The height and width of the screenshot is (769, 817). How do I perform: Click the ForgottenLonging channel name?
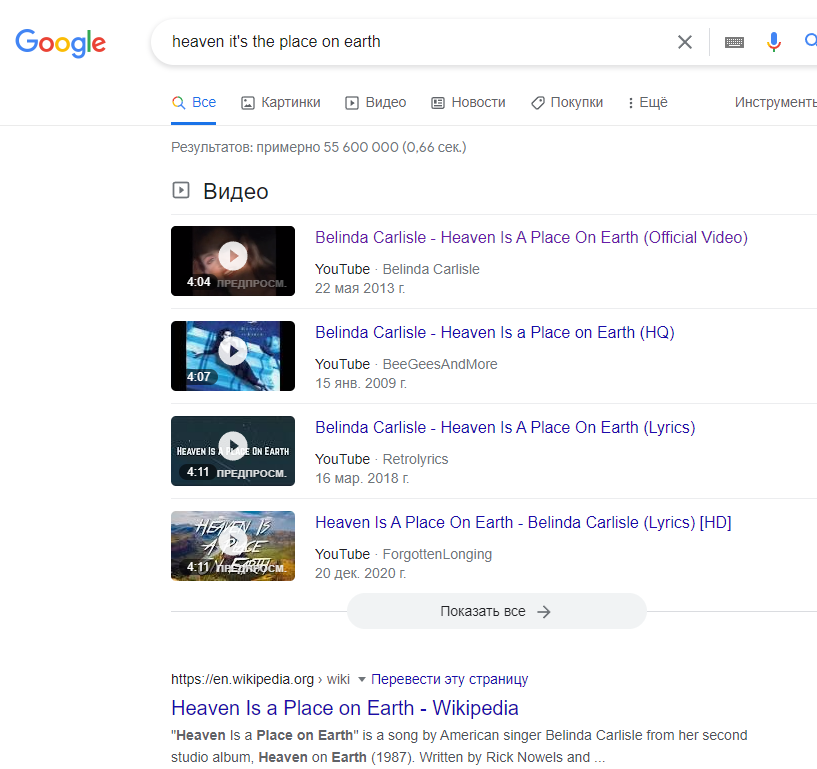437,554
